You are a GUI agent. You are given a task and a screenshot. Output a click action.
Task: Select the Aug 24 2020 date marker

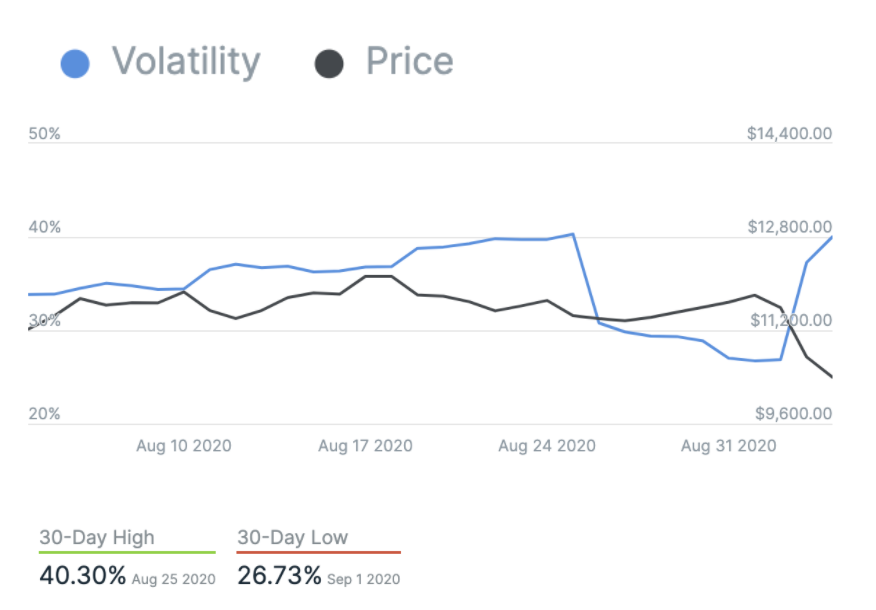point(547,446)
